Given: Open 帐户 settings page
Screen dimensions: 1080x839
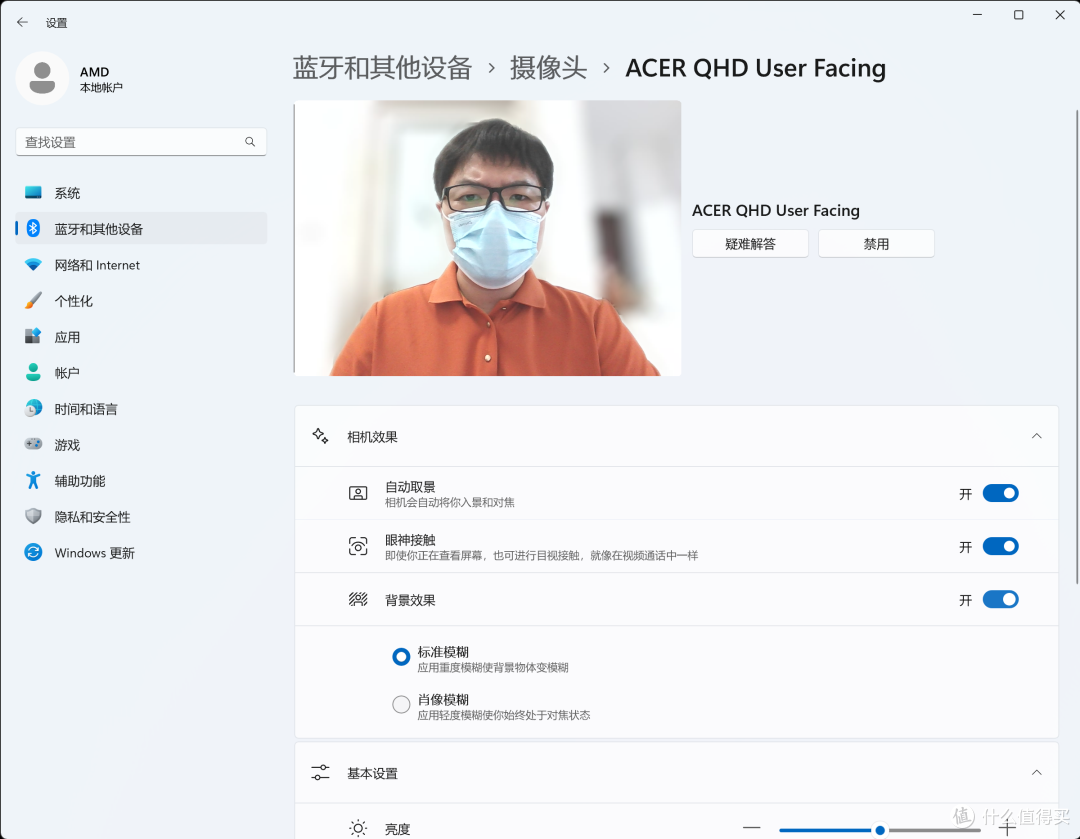Looking at the screenshot, I should tap(141, 372).
